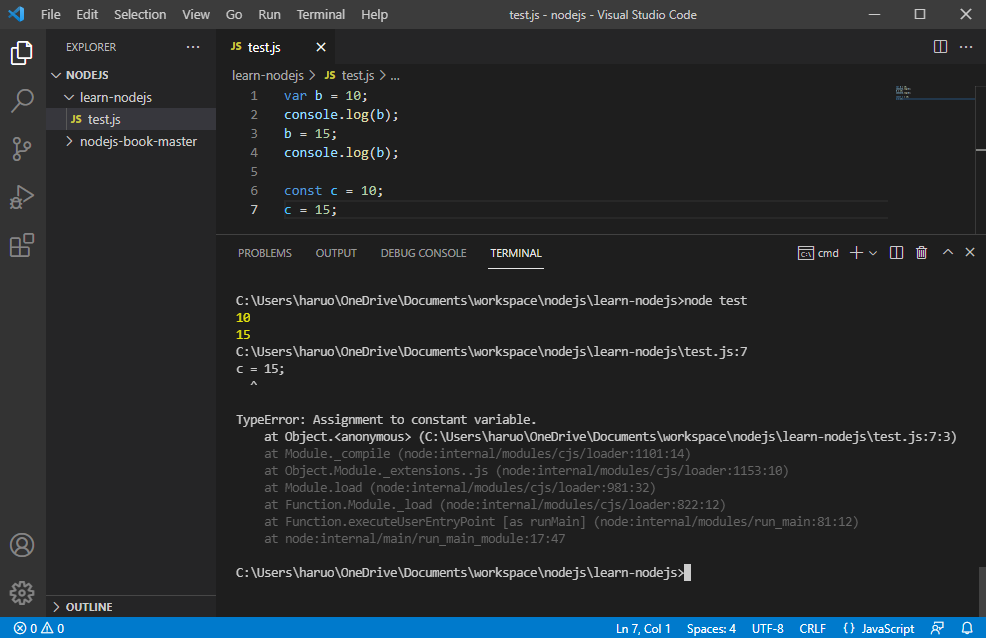Click Ln 7, Col 1 status item
Screen dimensions: 986x638
click(643, 628)
